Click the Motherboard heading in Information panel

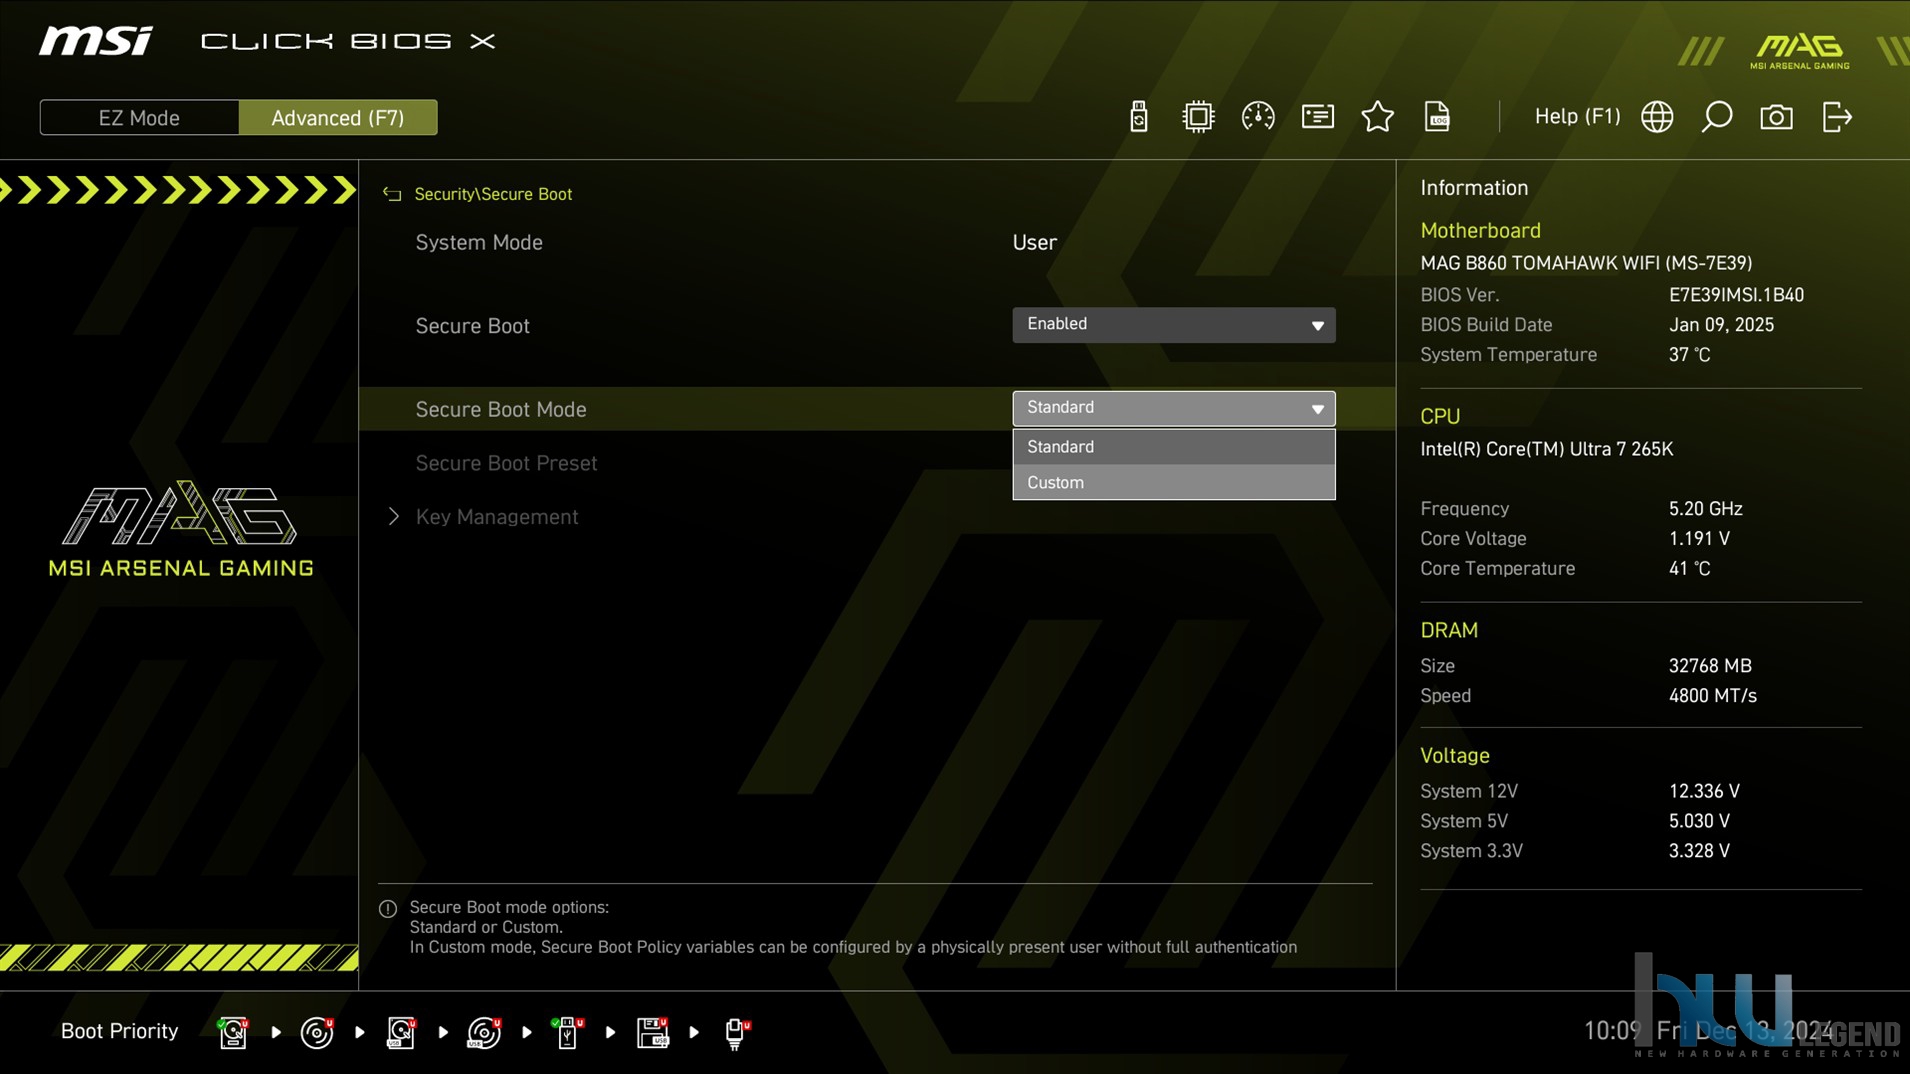1480,231
